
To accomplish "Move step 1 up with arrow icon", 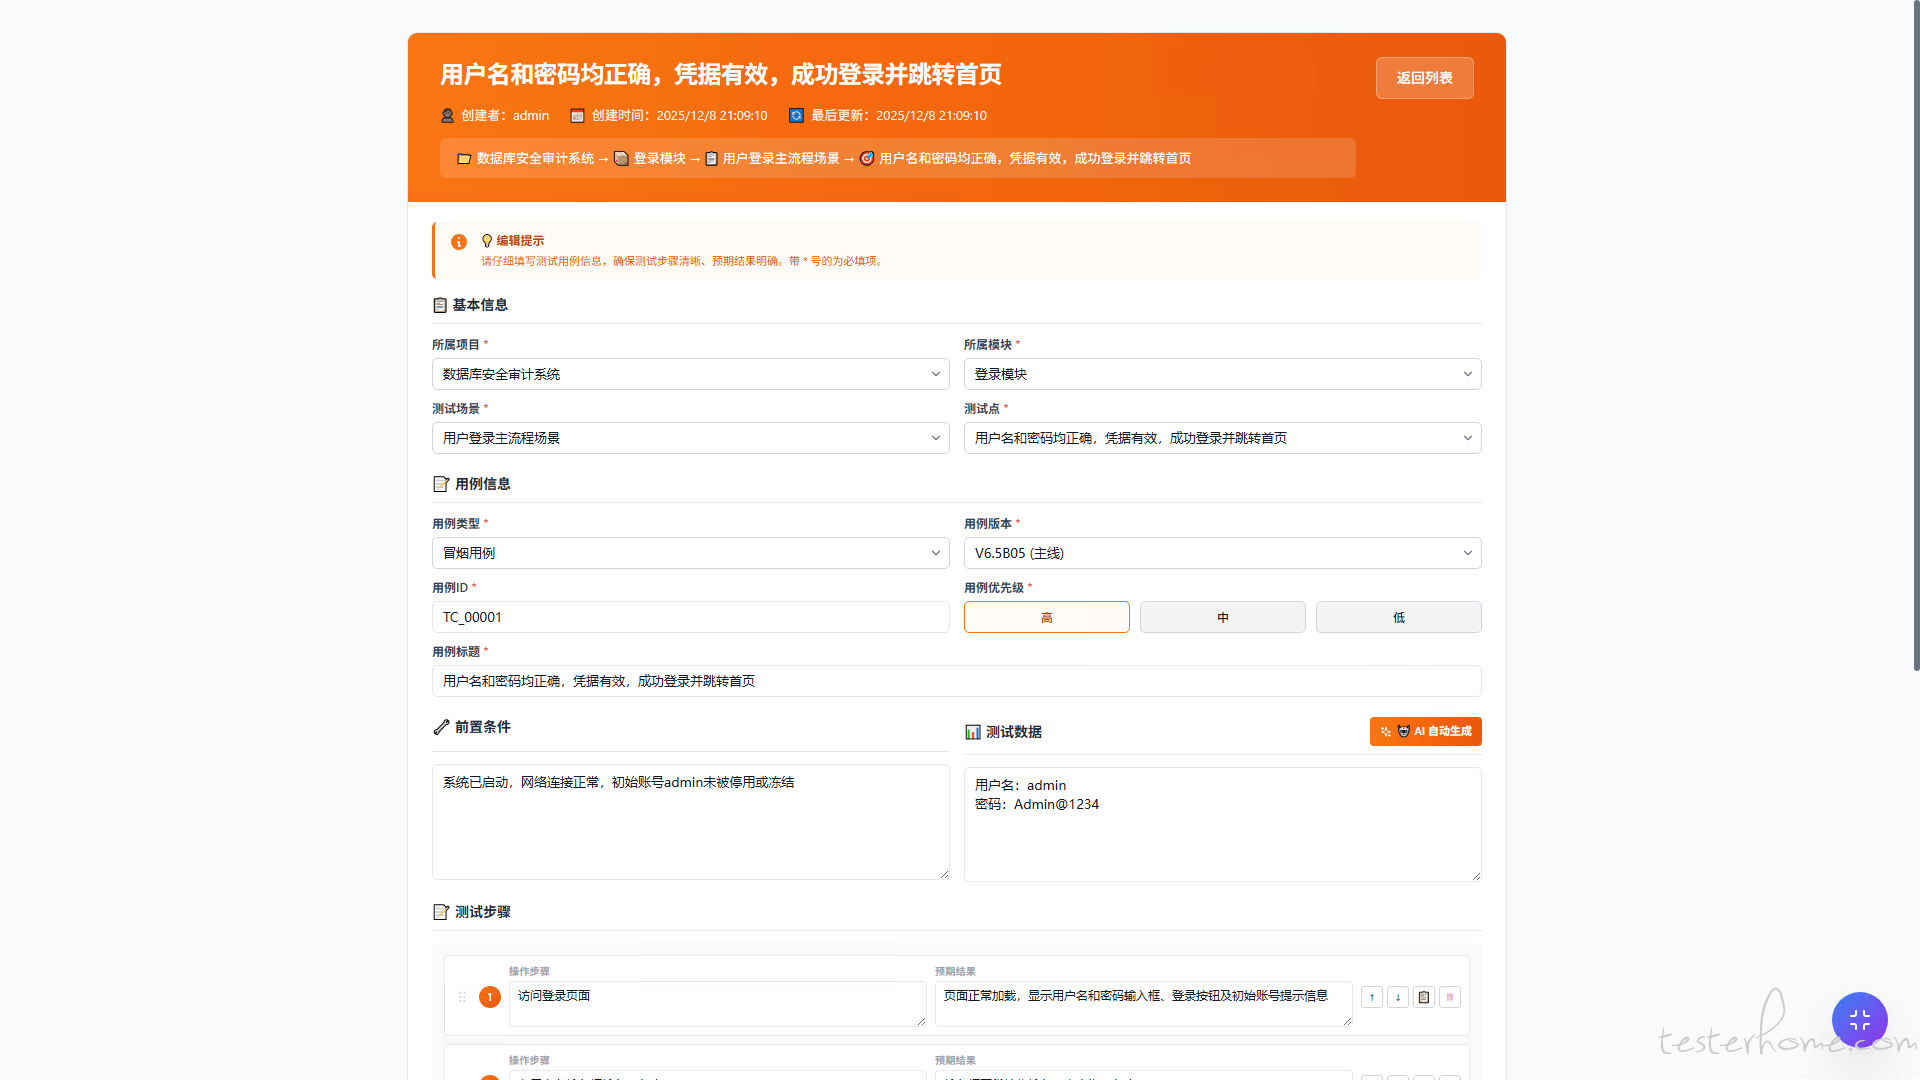I will (x=1372, y=997).
